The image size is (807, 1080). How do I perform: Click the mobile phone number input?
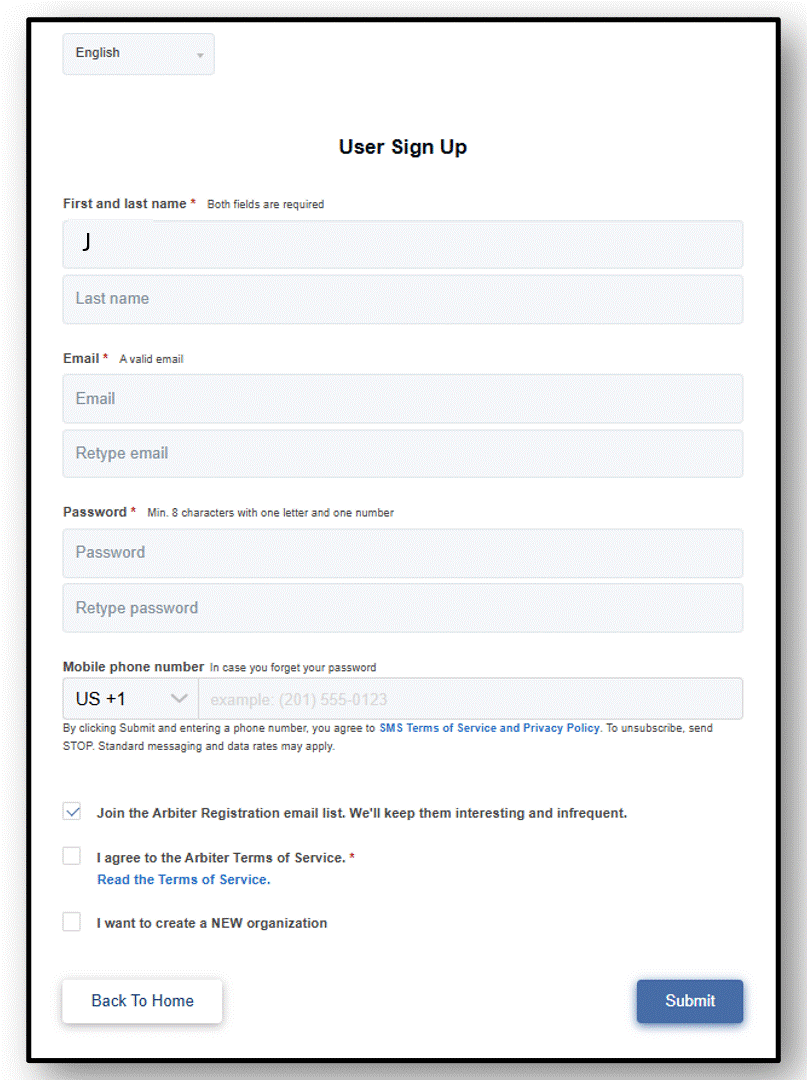(x=471, y=699)
